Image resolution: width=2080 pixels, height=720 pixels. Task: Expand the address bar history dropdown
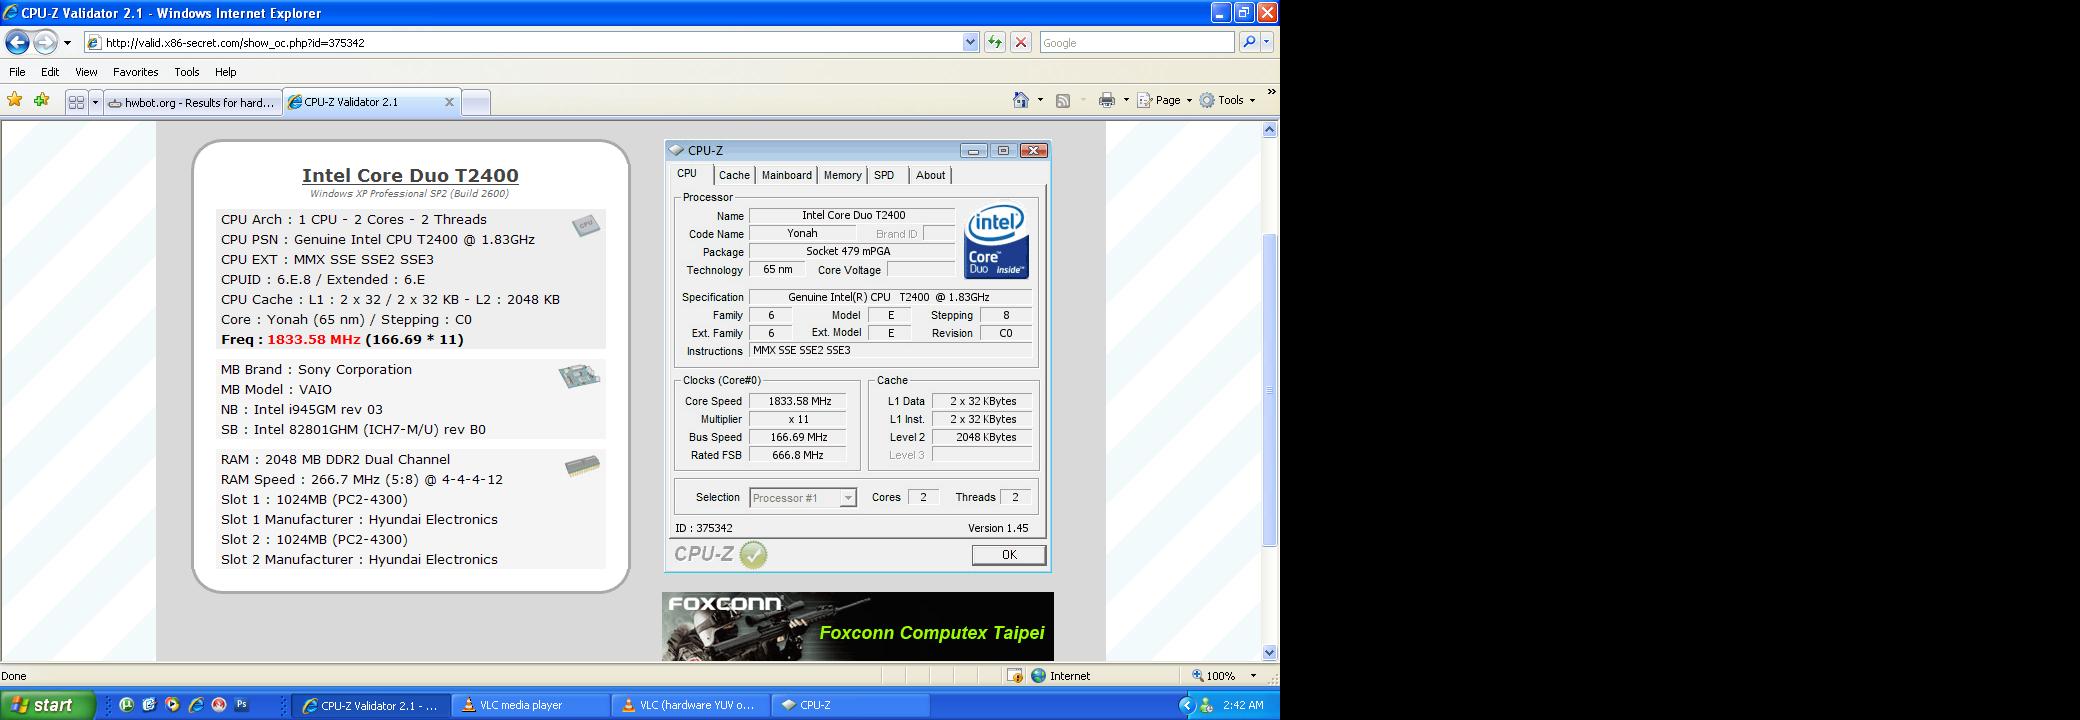pos(970,42)
